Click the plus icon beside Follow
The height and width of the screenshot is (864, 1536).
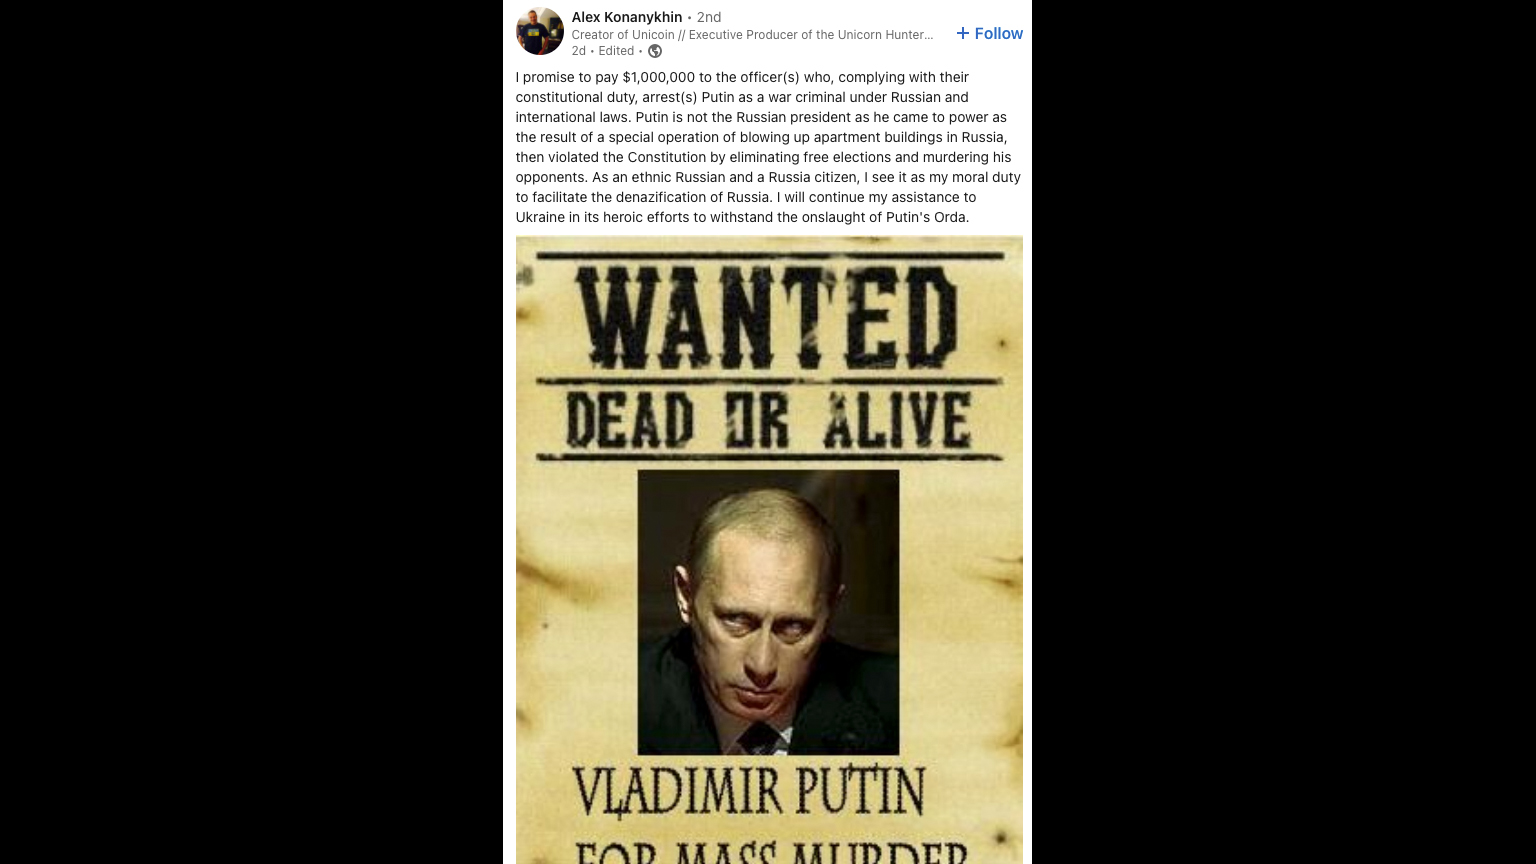pyautogui.click(x=963, y=33)
